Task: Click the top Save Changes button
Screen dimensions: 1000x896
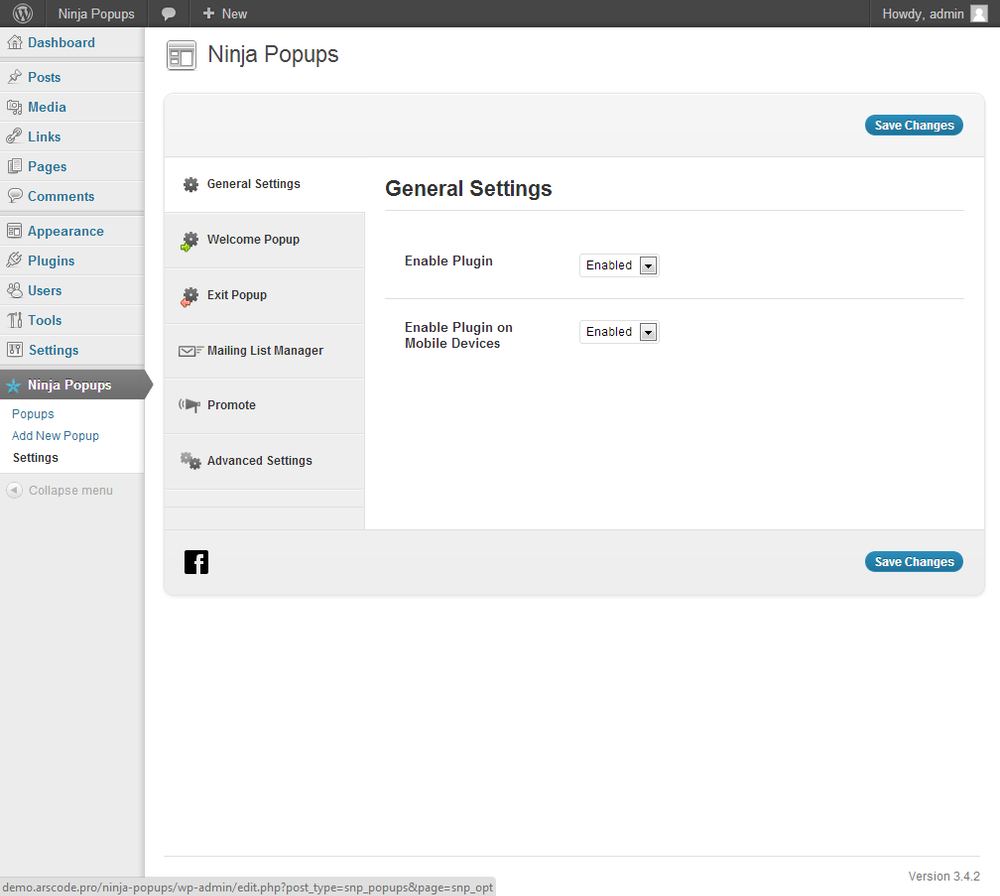Action: (x=914, y=126)
